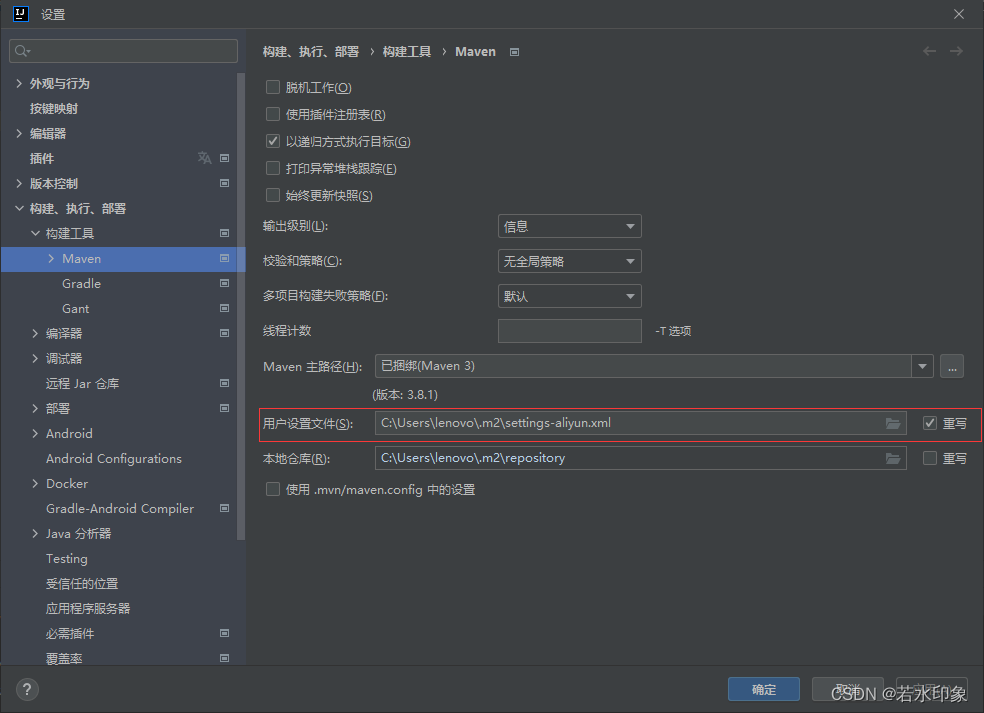Screen dimensions: 984x713
Task: Select Testing settings item
Action: (x=67, y=559)
